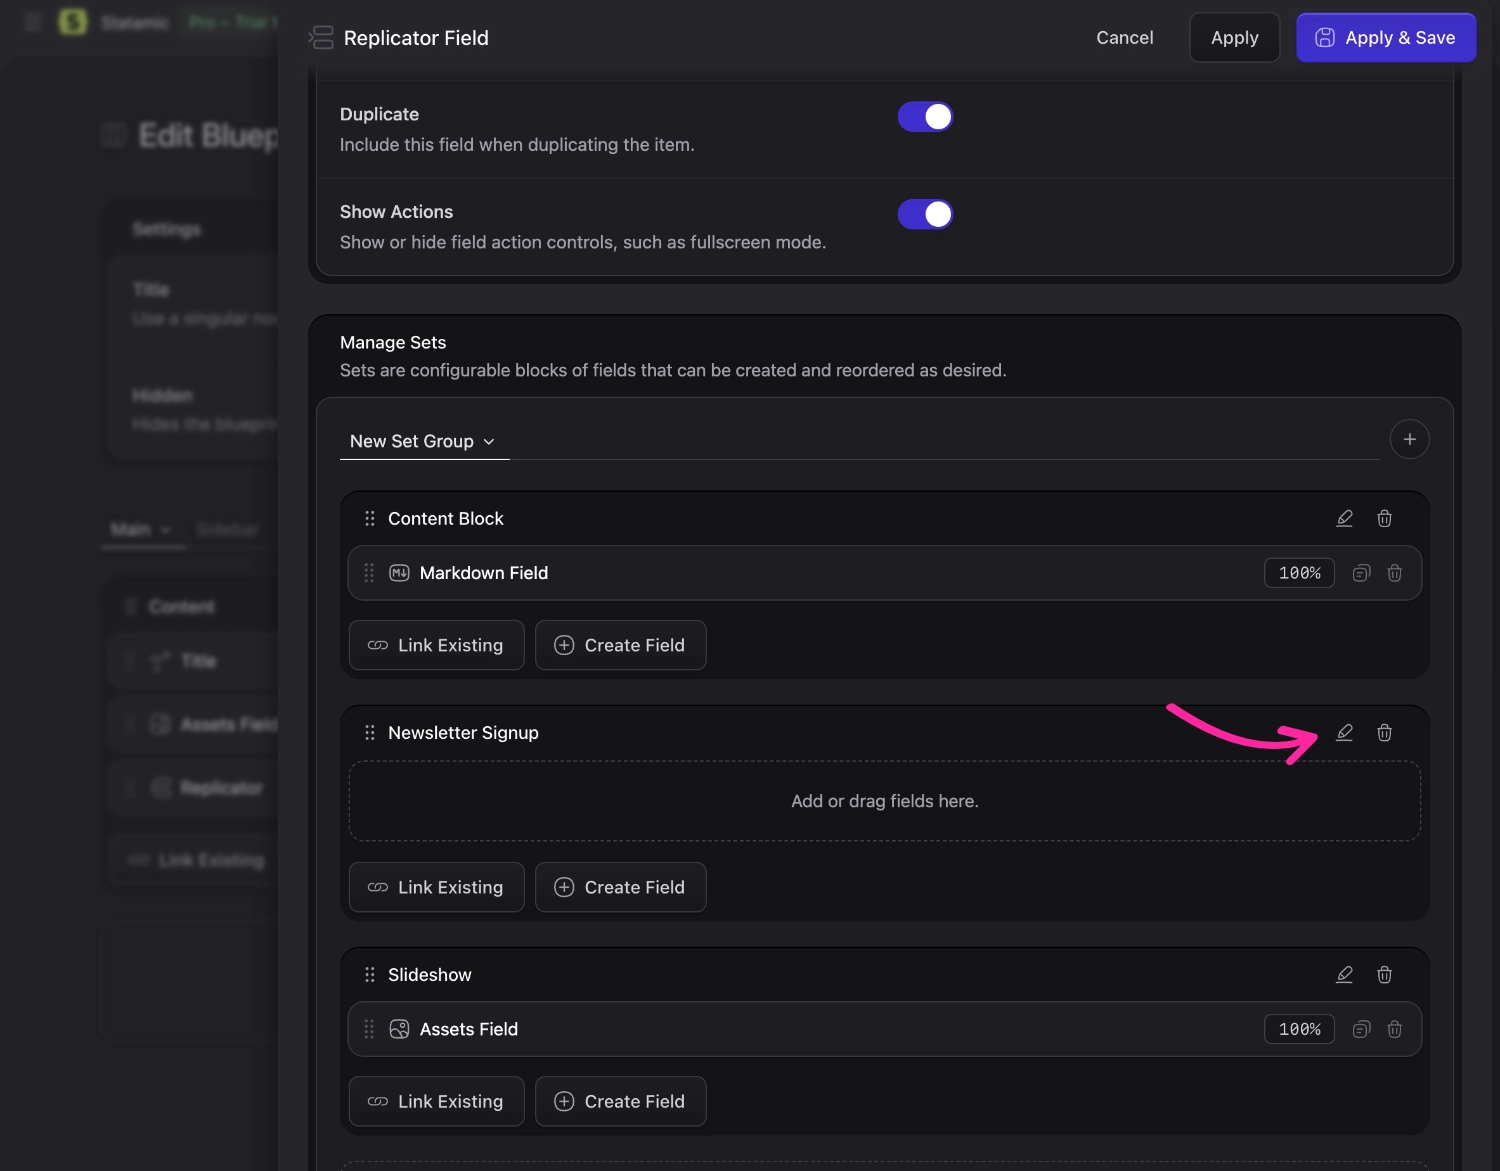Edit the Newsletter Signup set with the pencil icon
1500x1171 pixels.
coord(1344,732)
